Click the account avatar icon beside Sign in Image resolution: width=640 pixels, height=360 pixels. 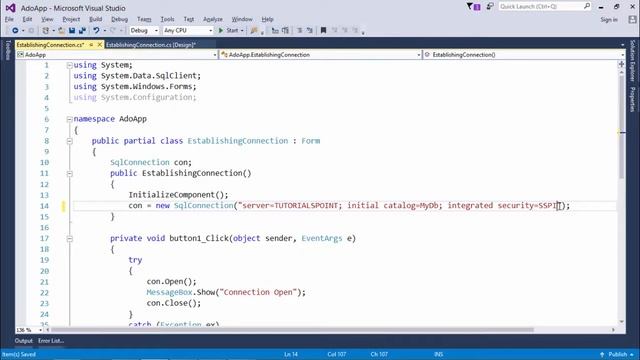point(632,20)
